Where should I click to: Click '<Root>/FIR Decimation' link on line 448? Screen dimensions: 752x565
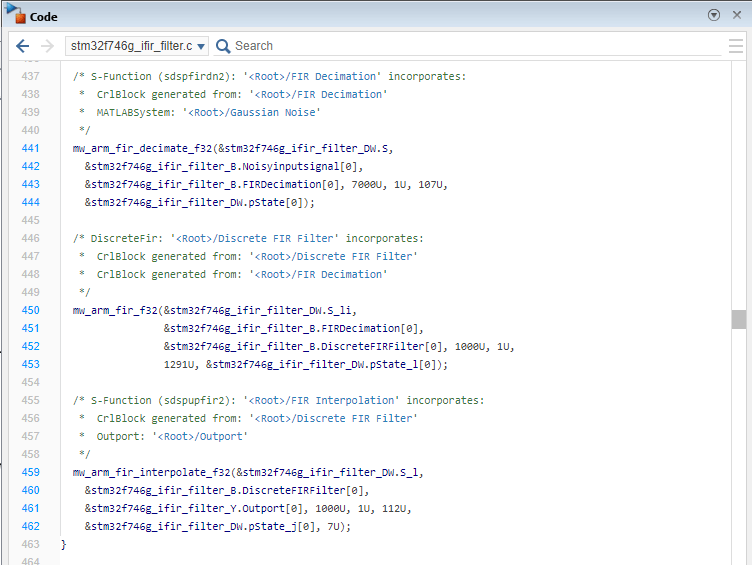click(318, 274)
